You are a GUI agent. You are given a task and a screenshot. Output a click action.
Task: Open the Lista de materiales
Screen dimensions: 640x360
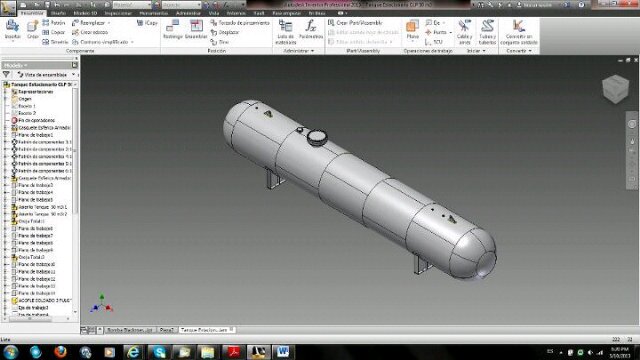[285, 32]
